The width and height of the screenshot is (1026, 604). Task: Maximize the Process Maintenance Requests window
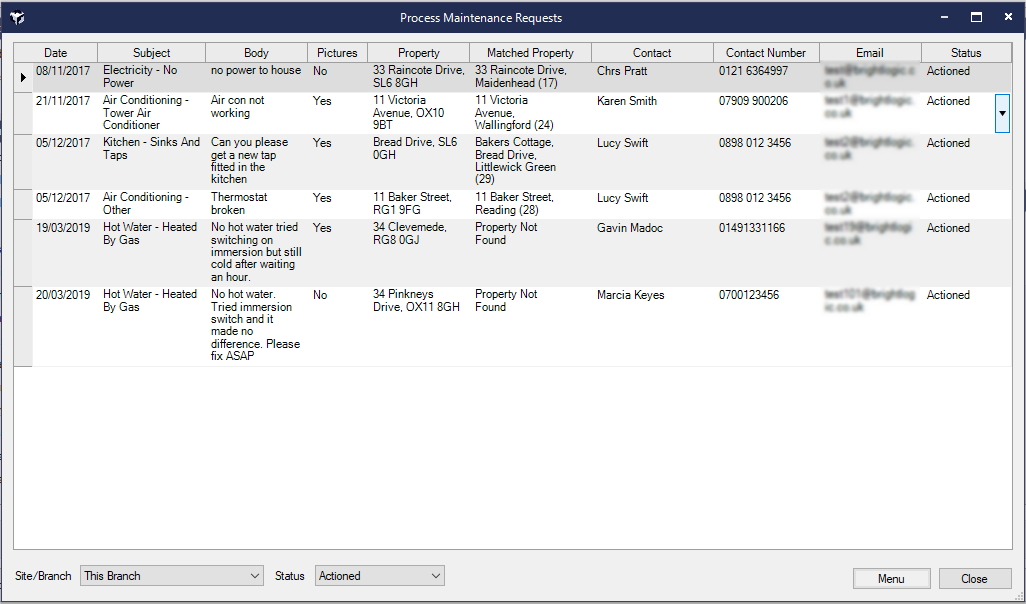tap(976, 18)
